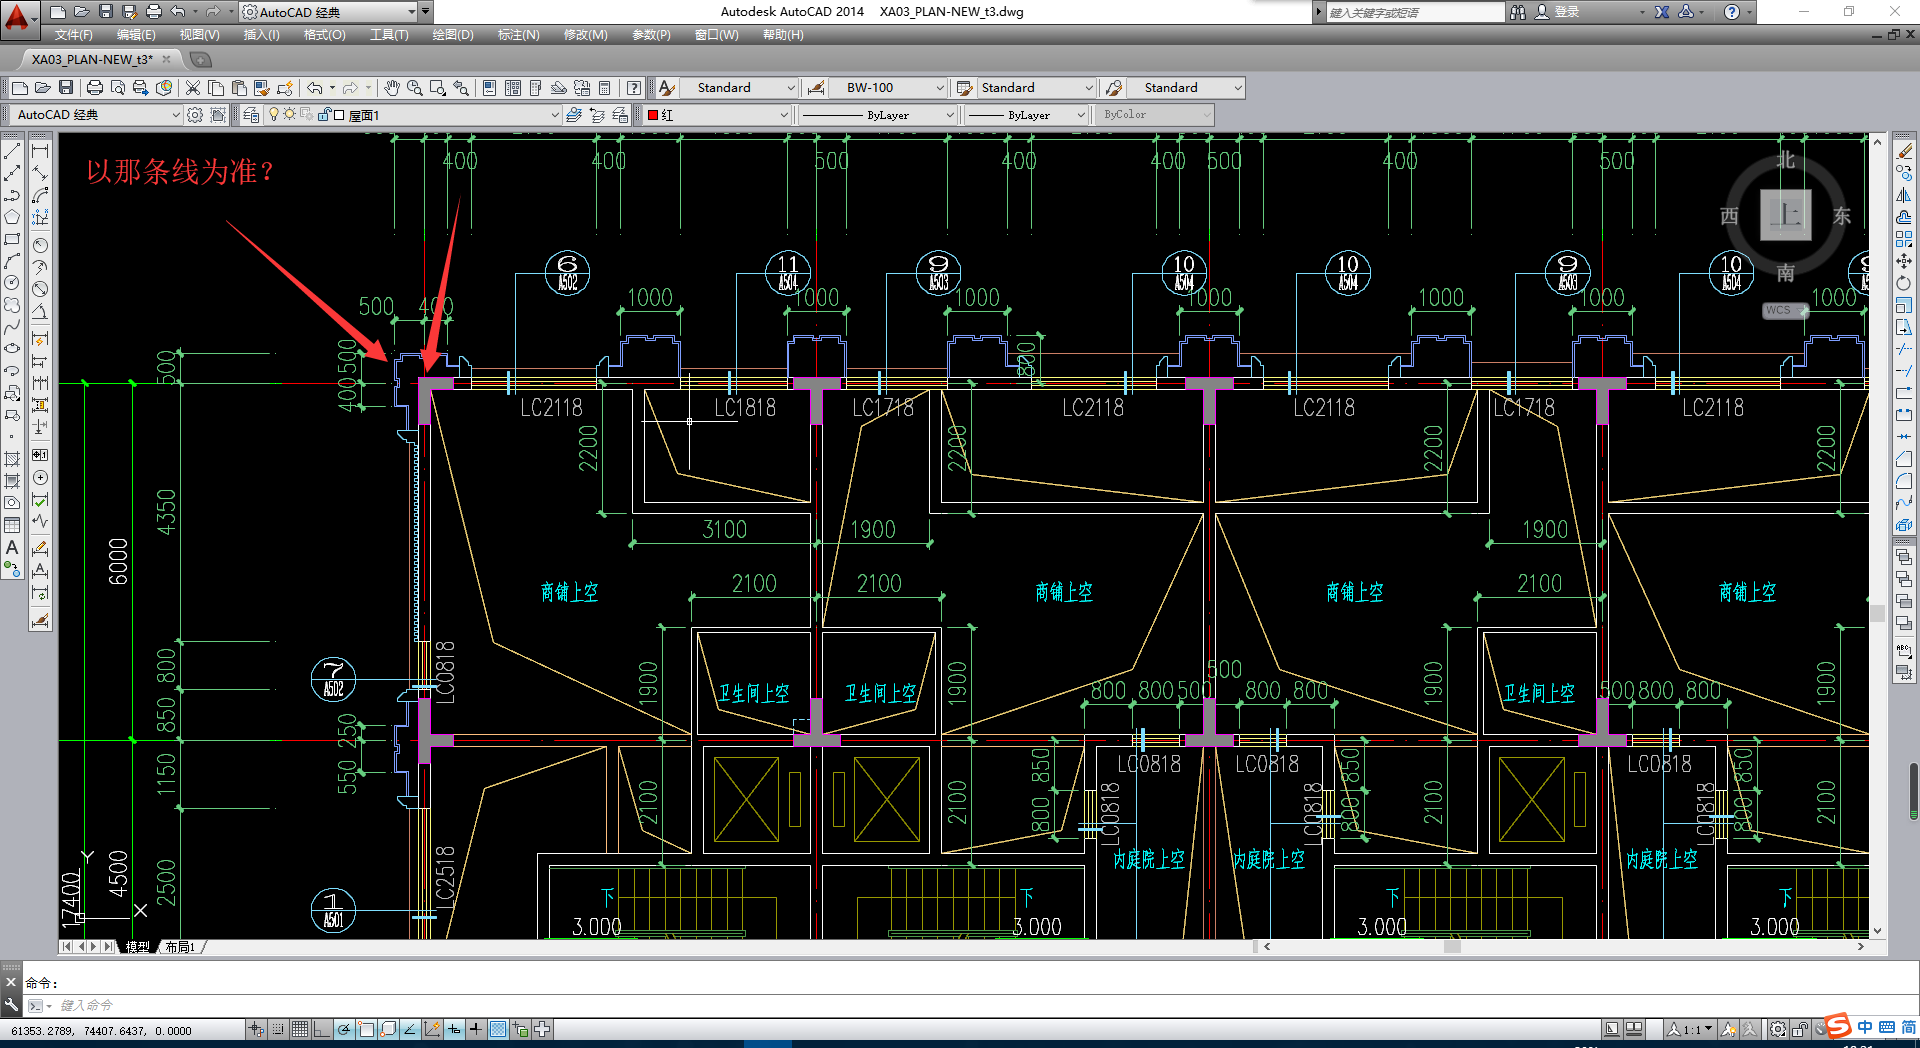Toggle Dynamic Input in status bar
The image size is (1920, 1048).
point(454,1029)
